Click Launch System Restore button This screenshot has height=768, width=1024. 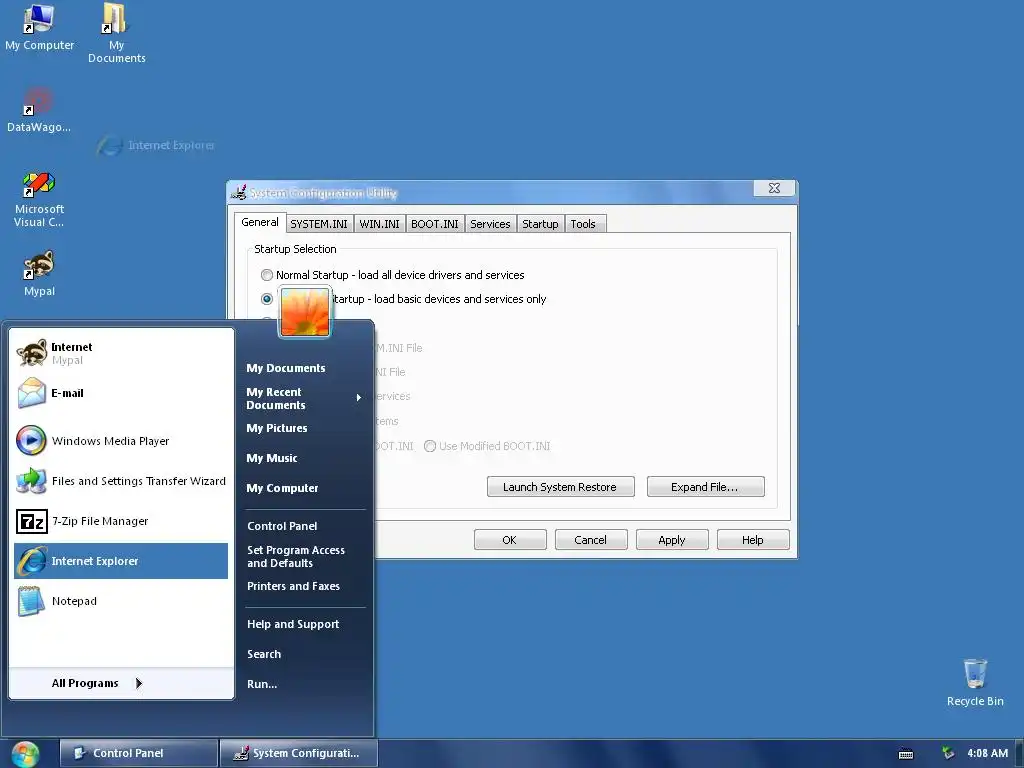pos(560,487)
